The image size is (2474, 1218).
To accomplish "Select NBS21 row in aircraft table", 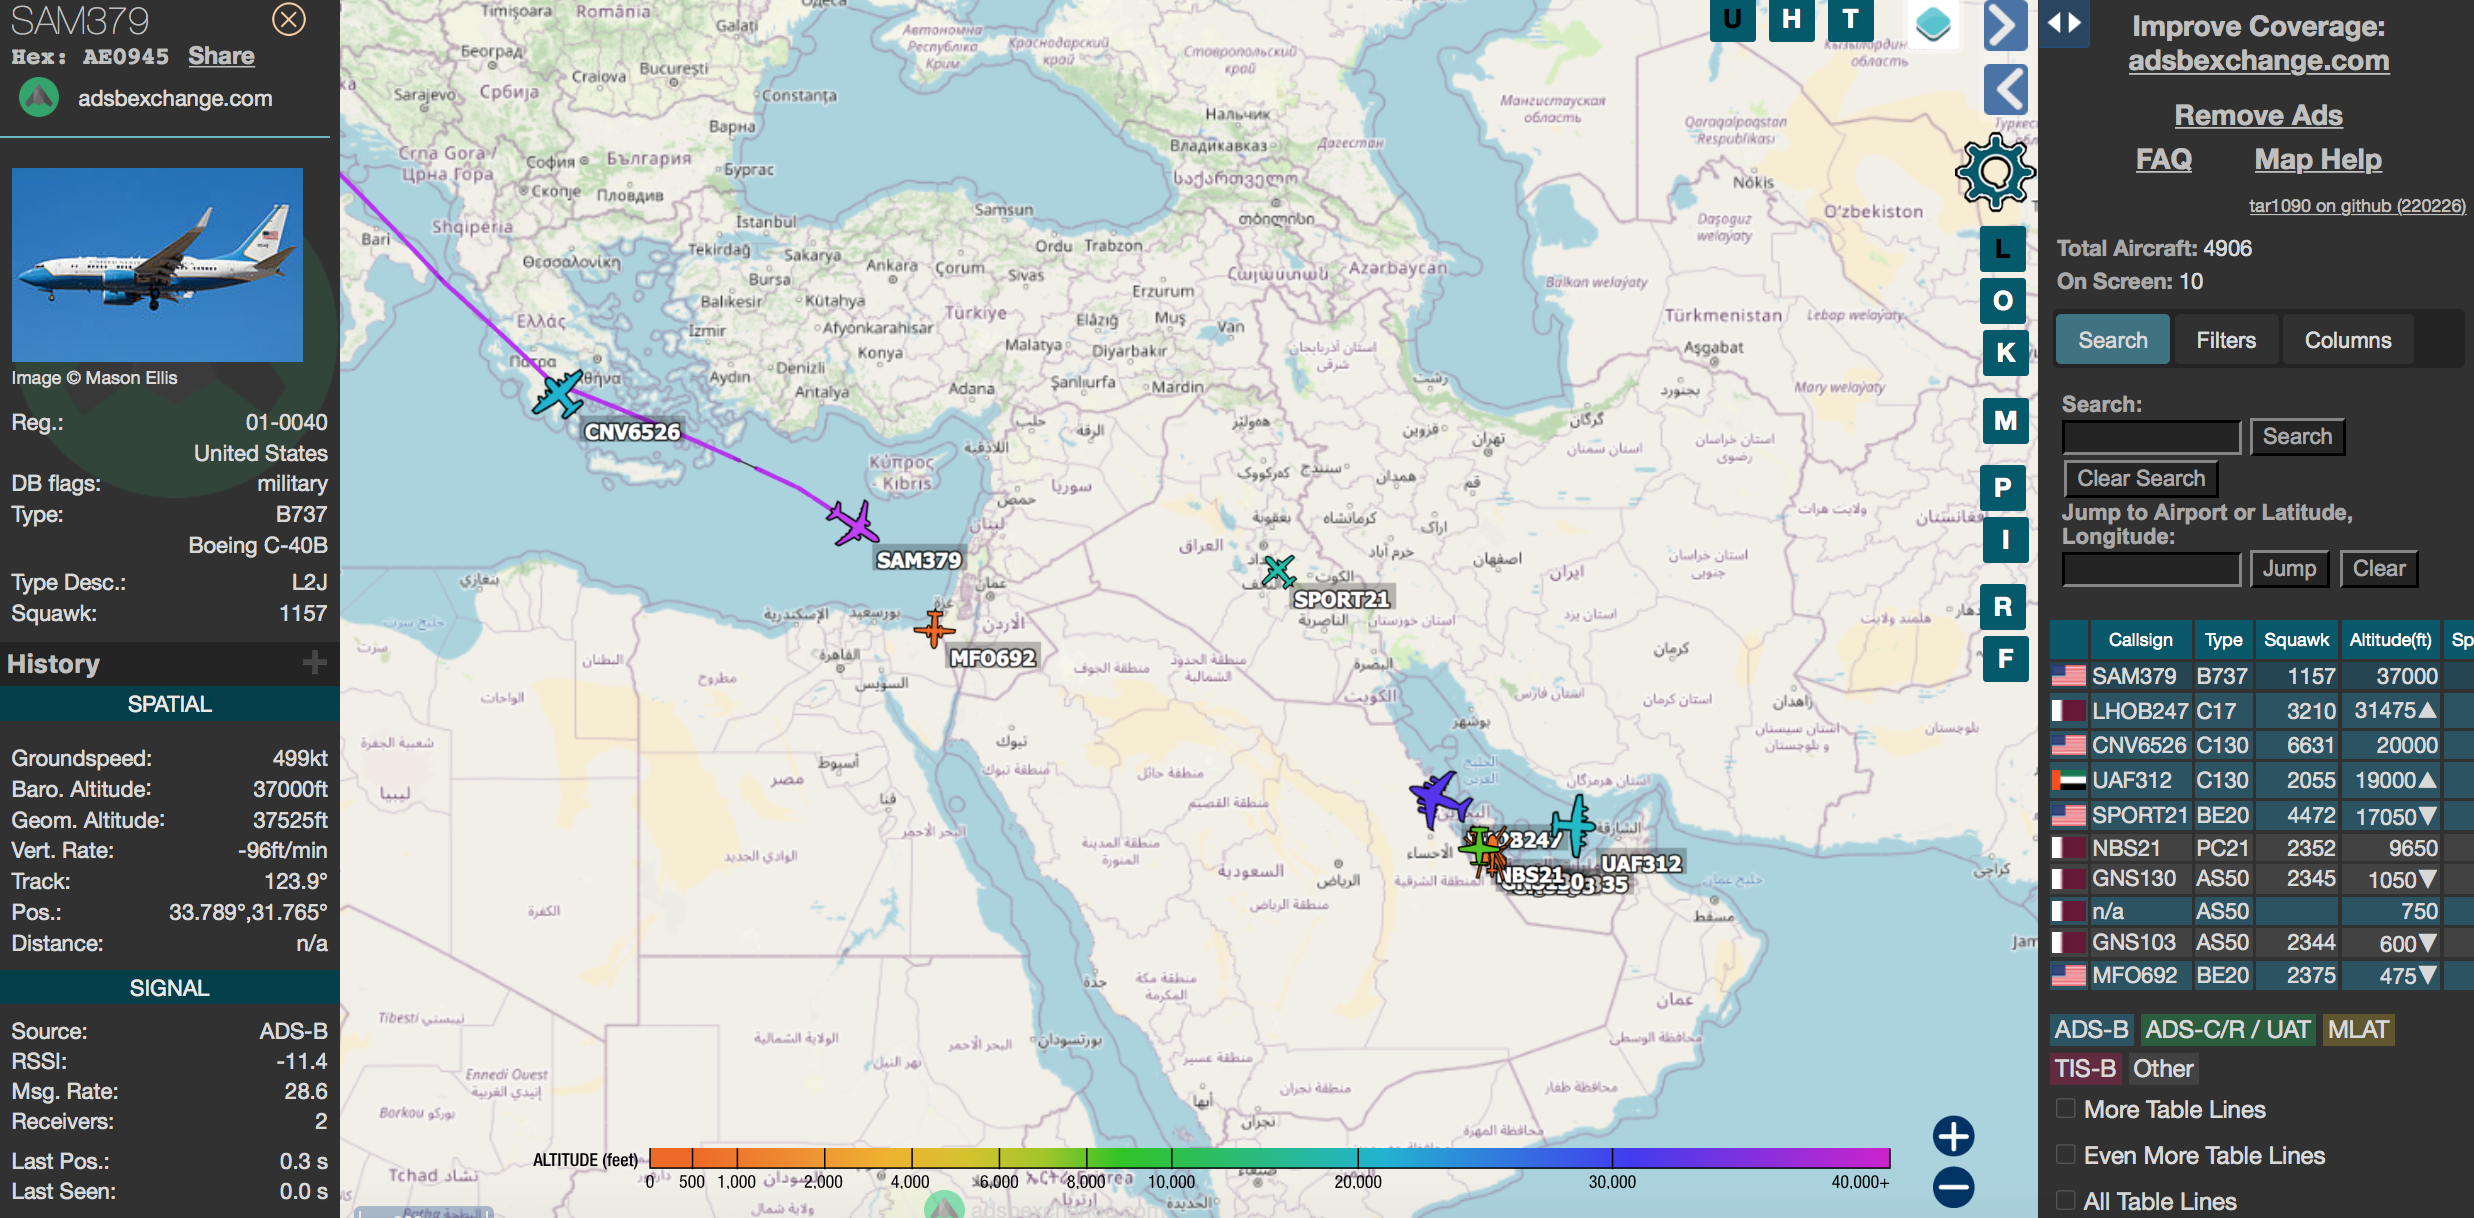I will tap(2260, 848).
